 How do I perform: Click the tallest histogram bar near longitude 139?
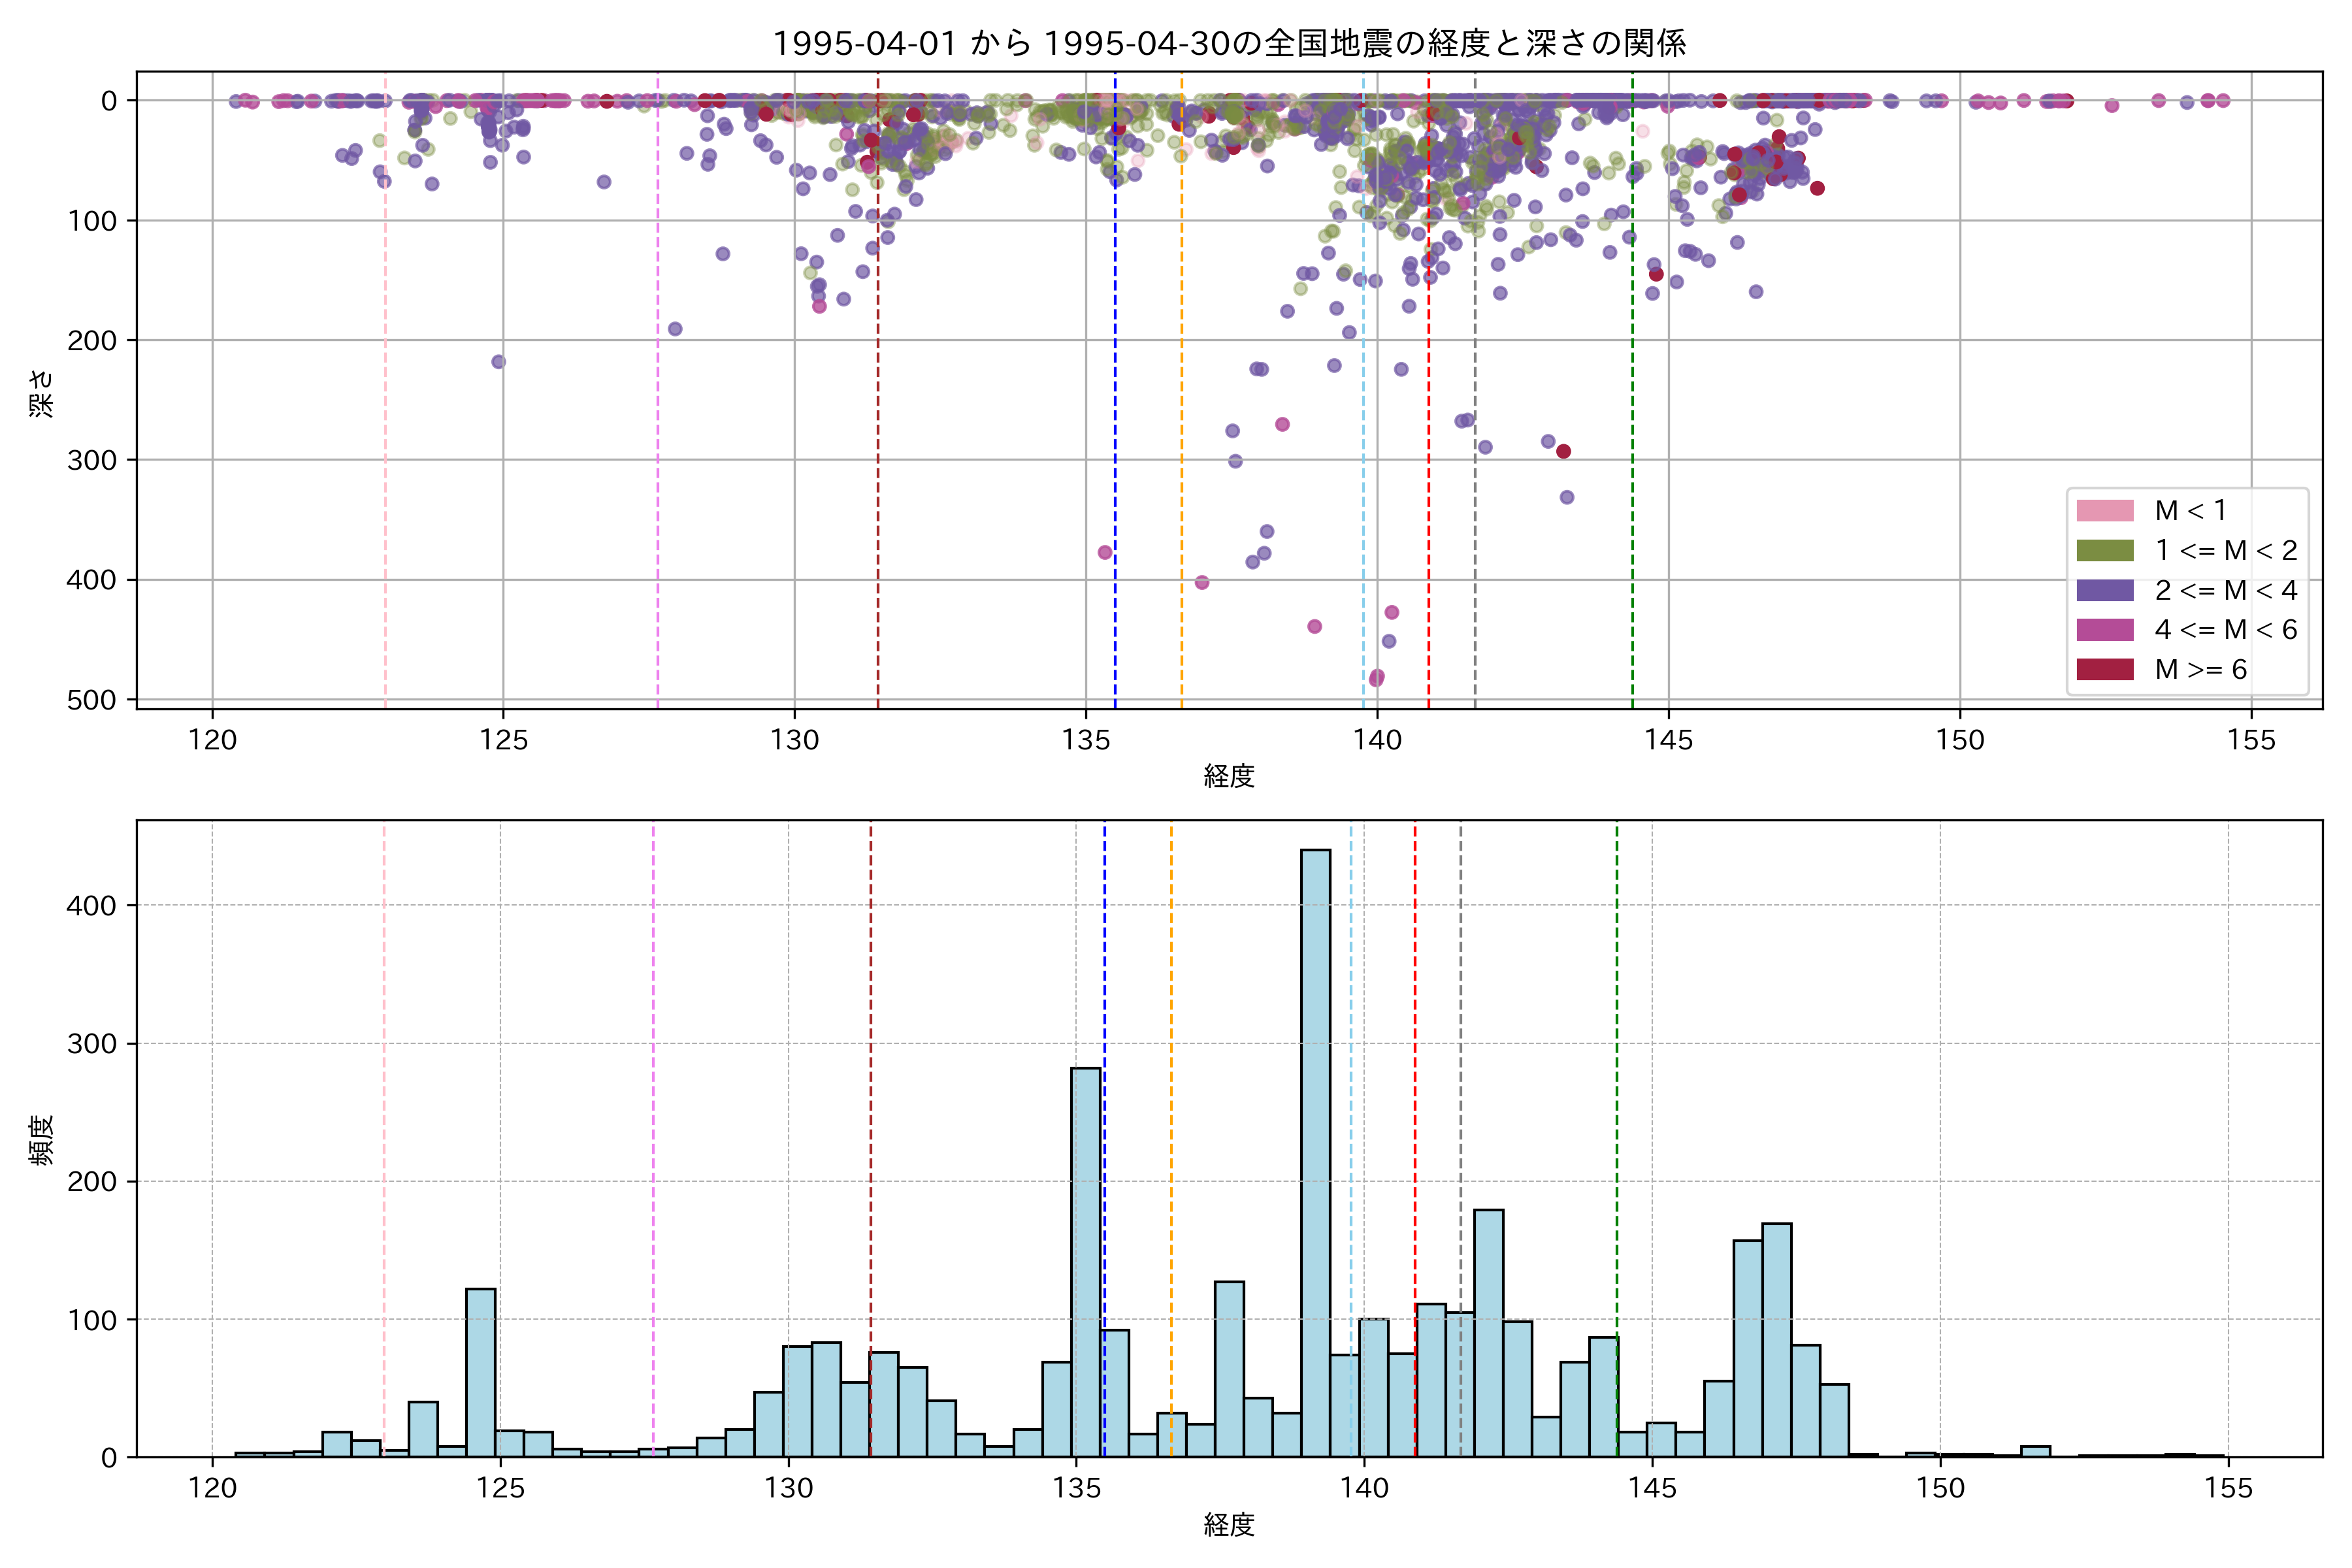tap(1315, 1150)
